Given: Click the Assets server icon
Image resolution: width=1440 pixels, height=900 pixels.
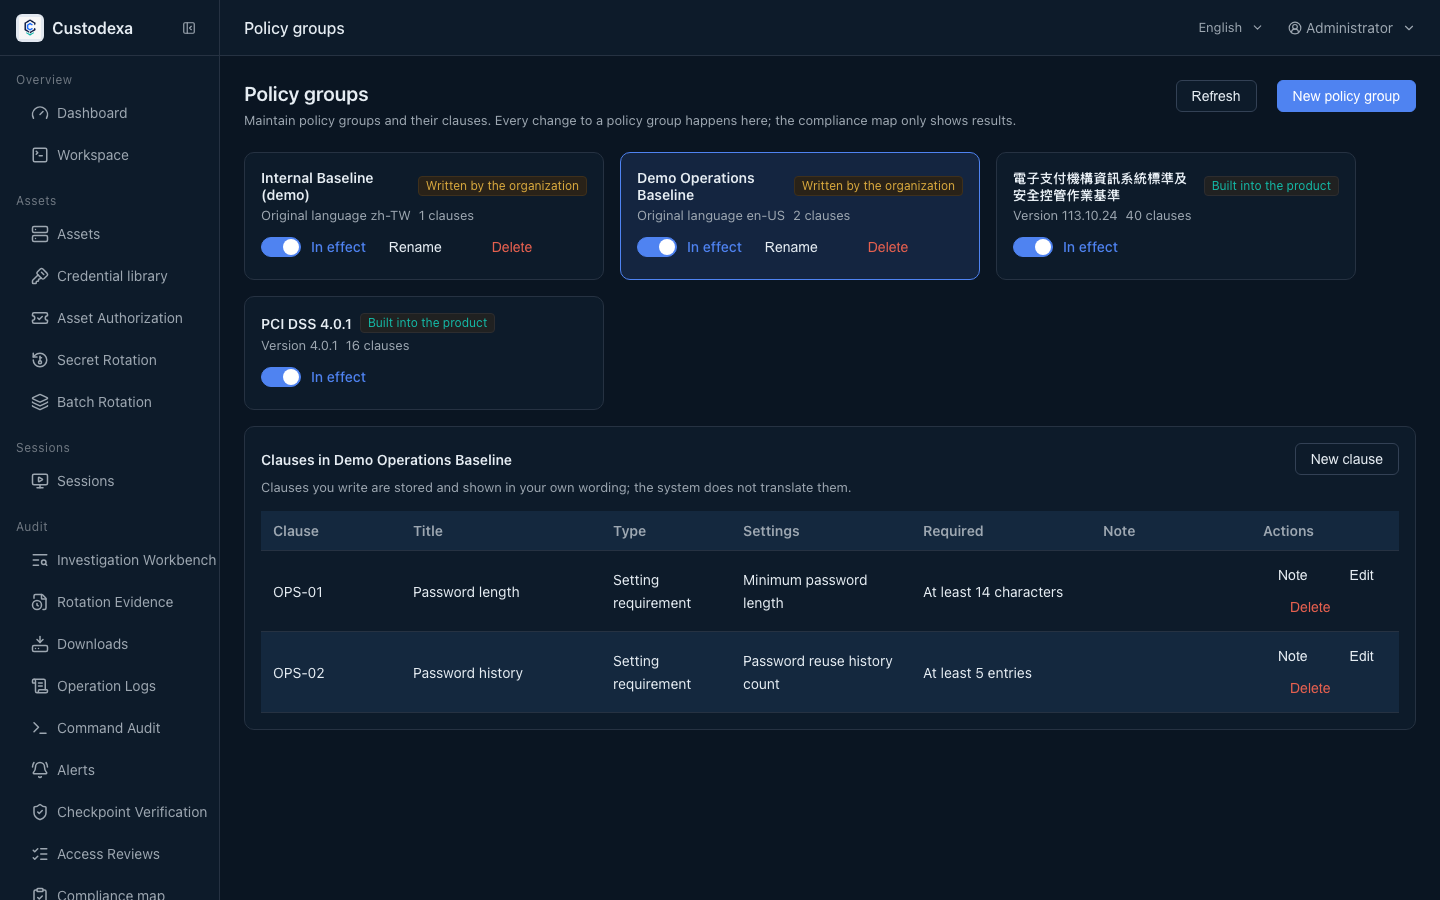Looking at the screenshot, I should [40, 234].
